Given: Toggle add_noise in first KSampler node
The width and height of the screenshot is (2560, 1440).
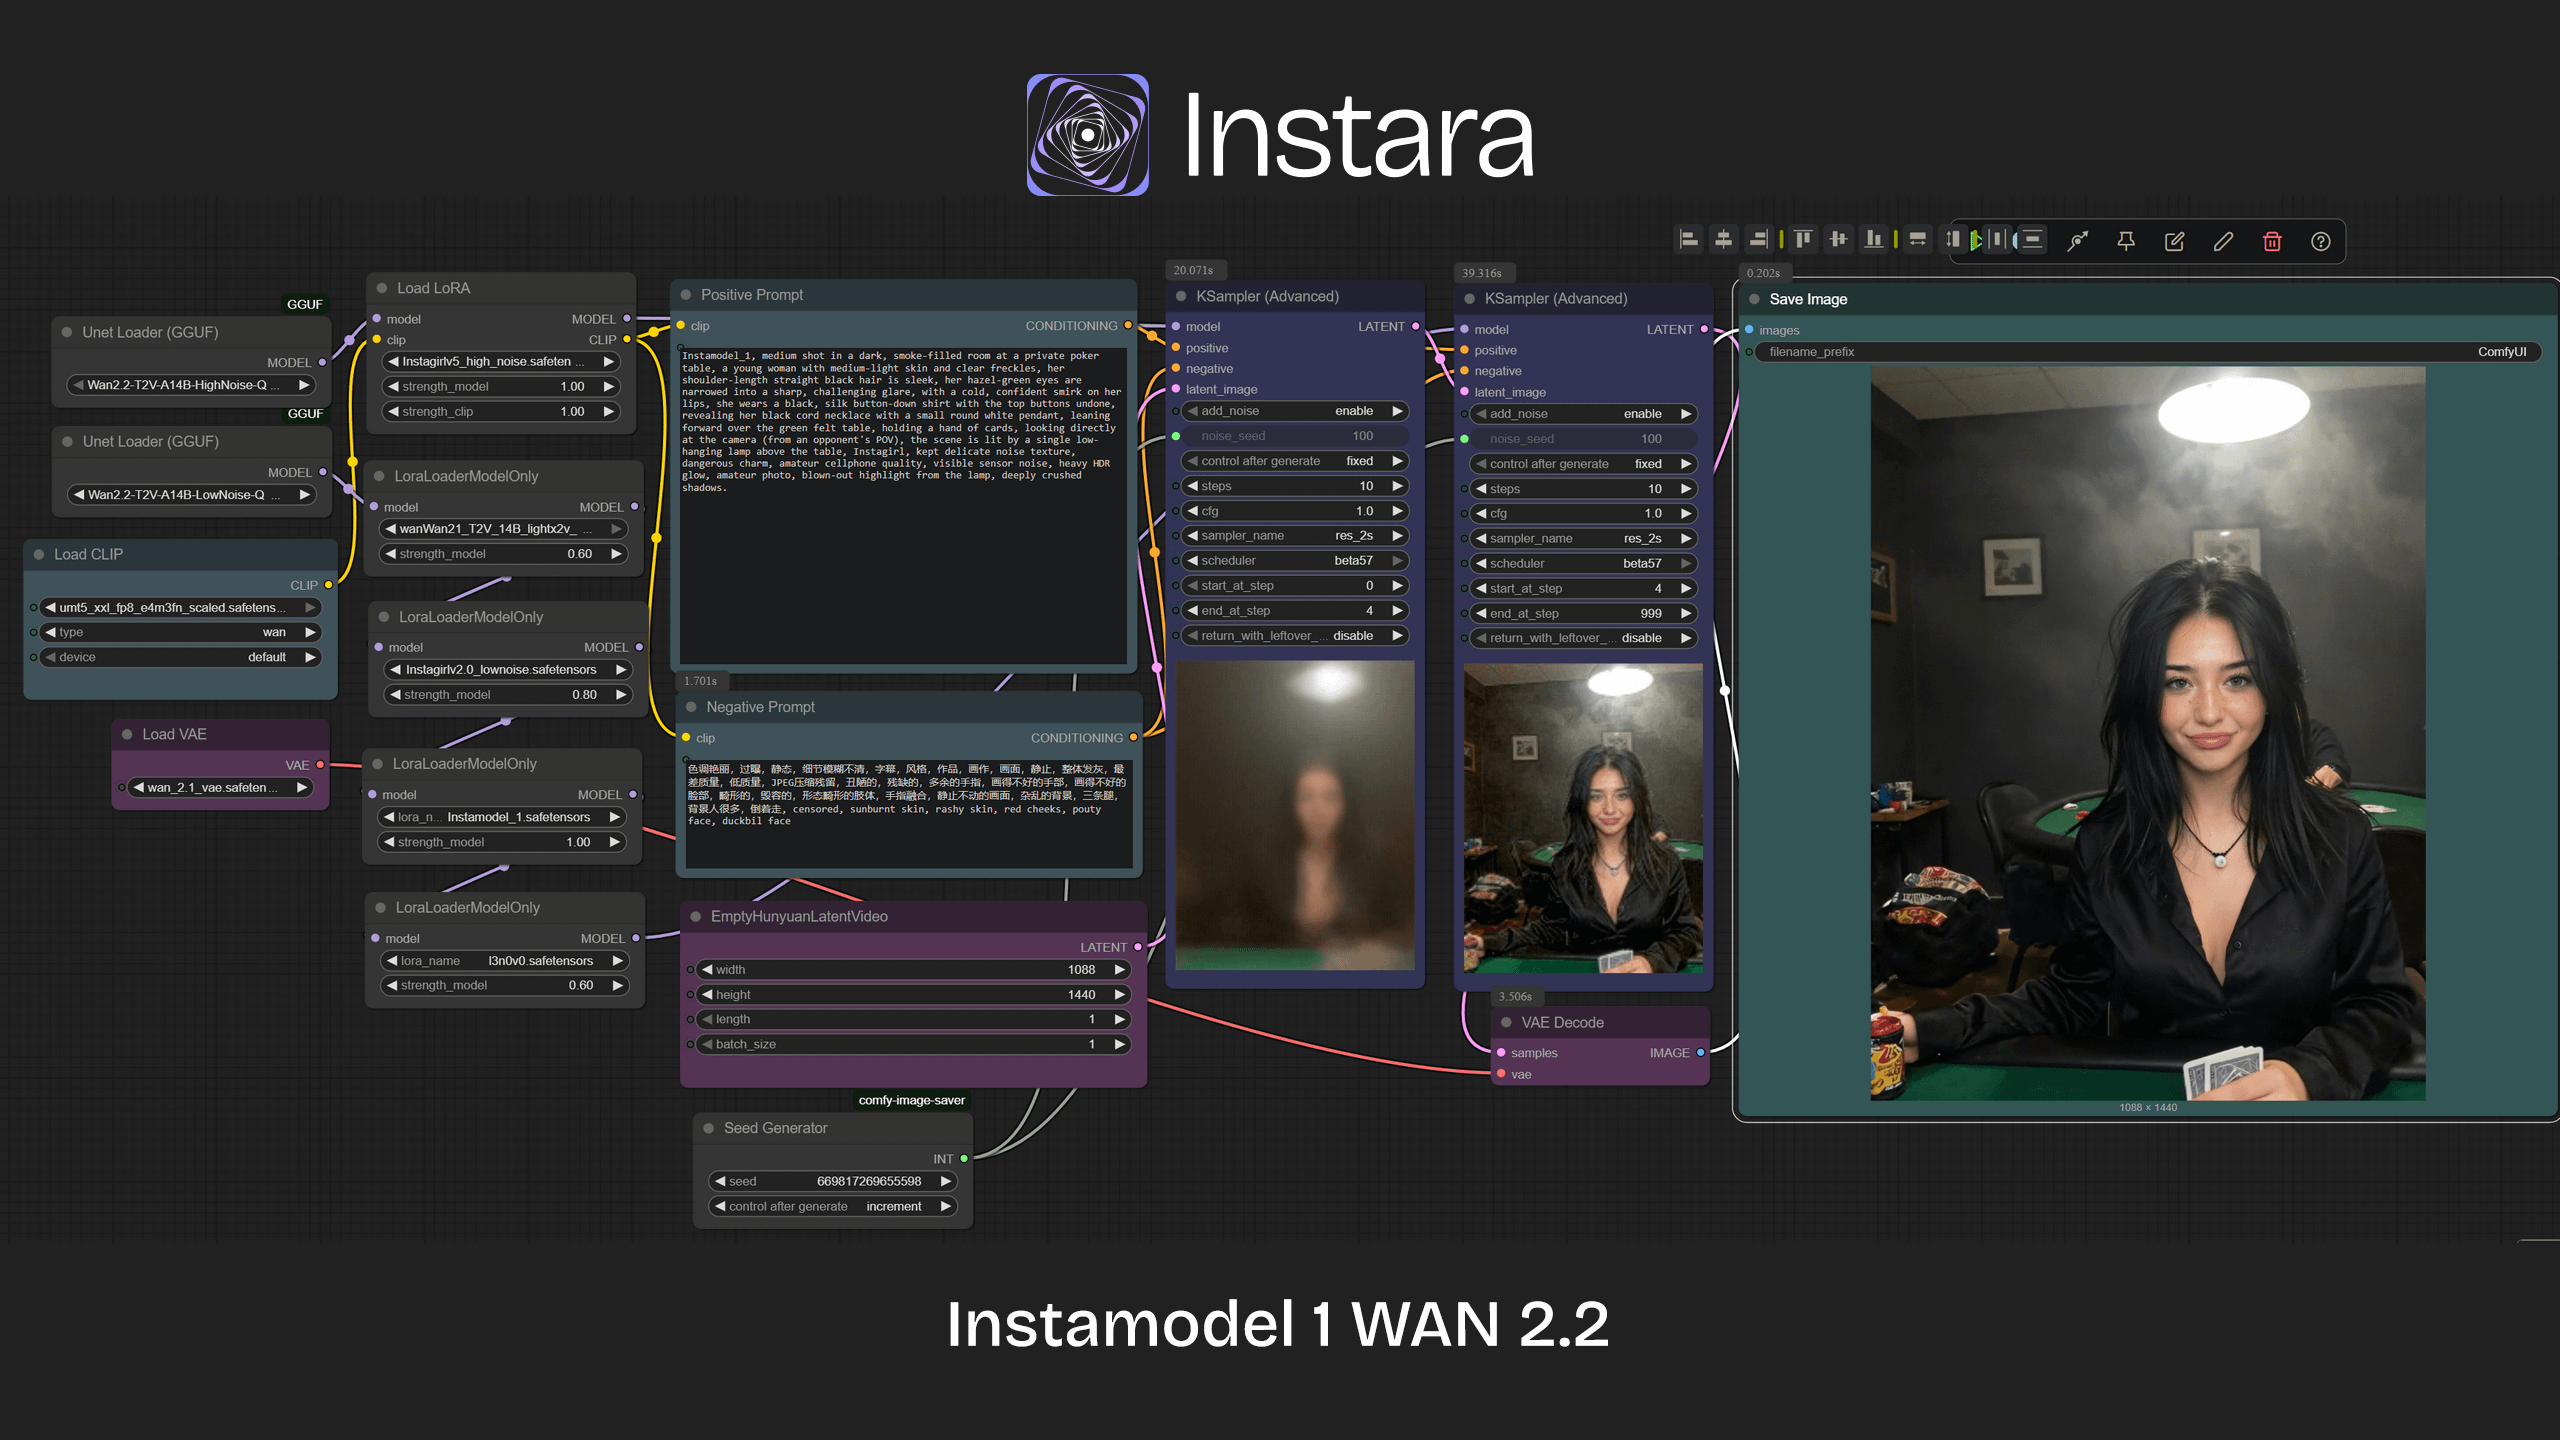Looking at the screenshot, I should pyautogui.click(x=1295, y=411).
